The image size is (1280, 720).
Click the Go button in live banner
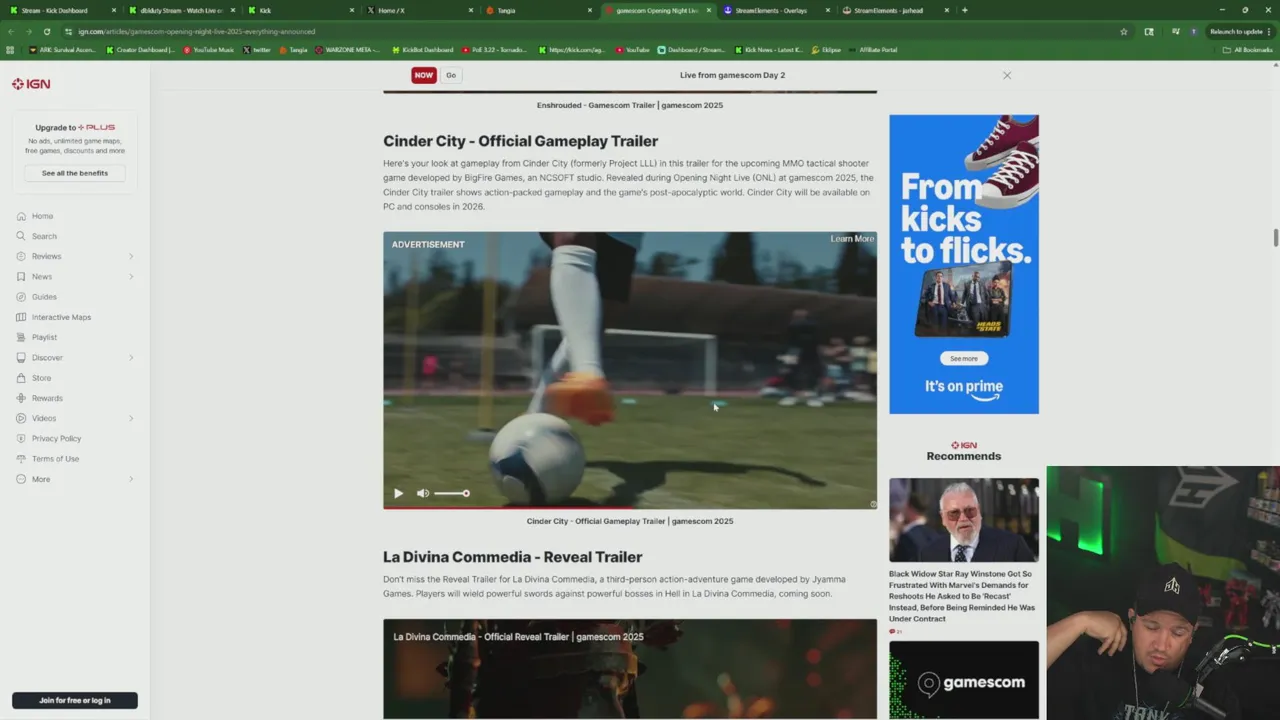451,75
